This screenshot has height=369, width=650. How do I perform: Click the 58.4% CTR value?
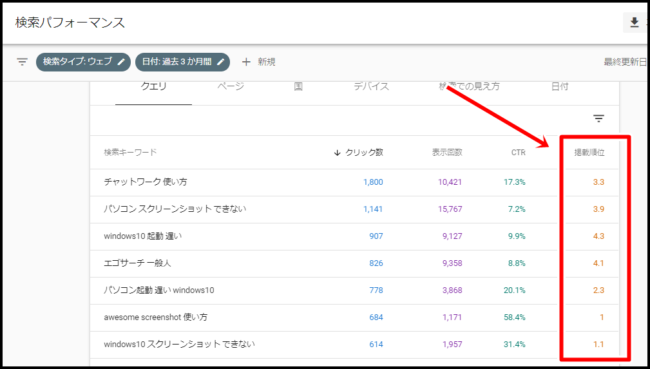514,317
